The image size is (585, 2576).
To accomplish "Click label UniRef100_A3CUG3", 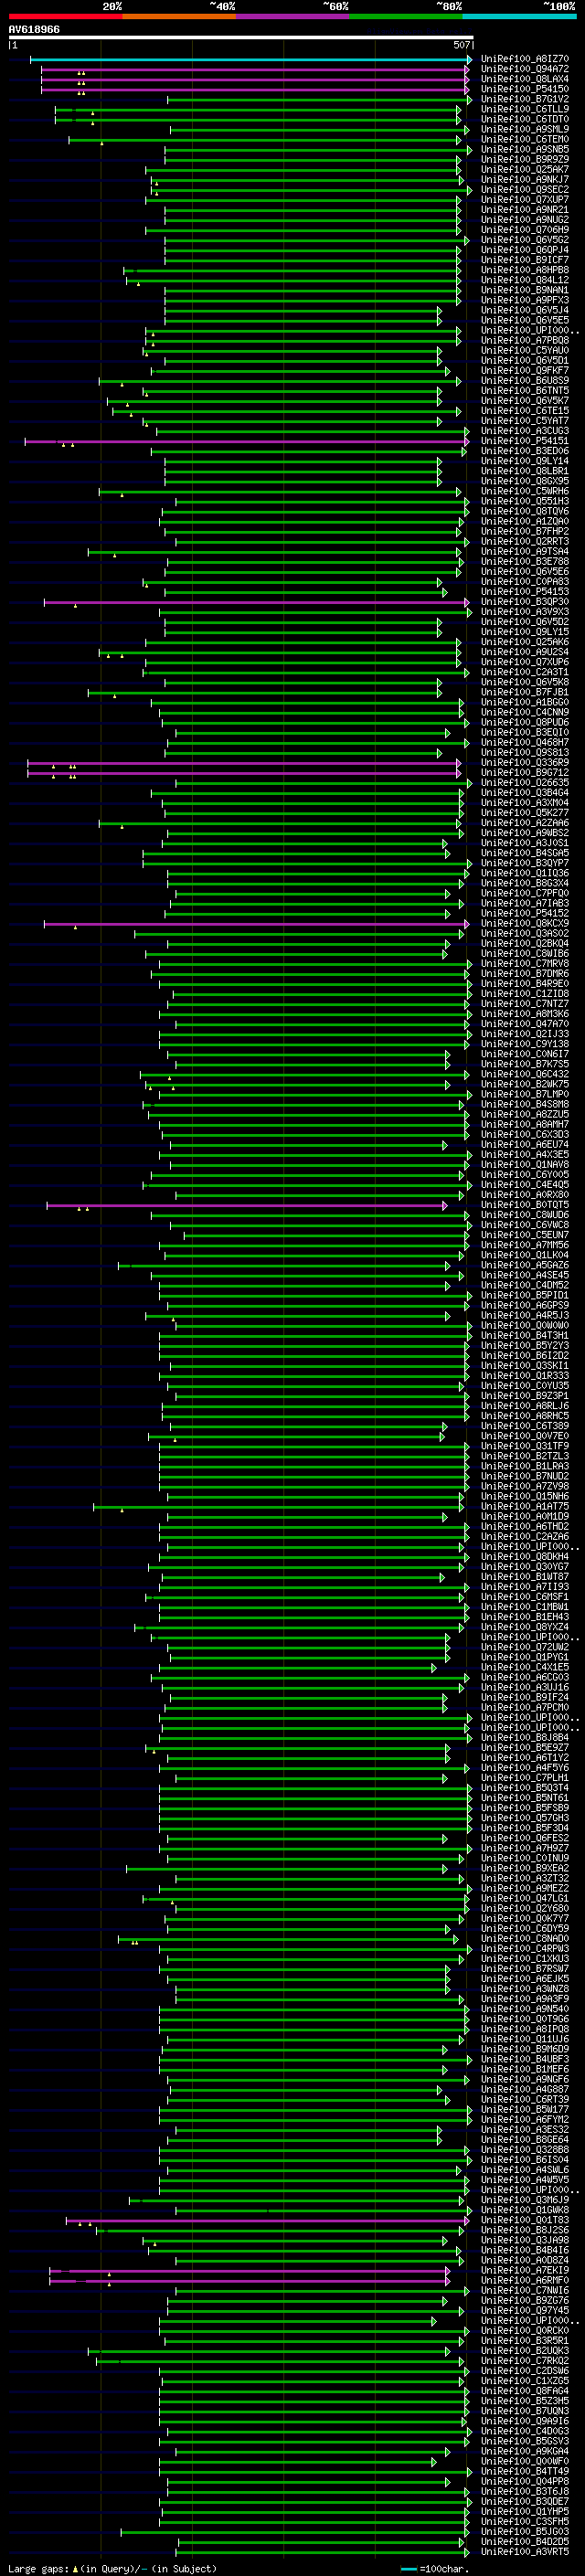I will pos(524,431).
